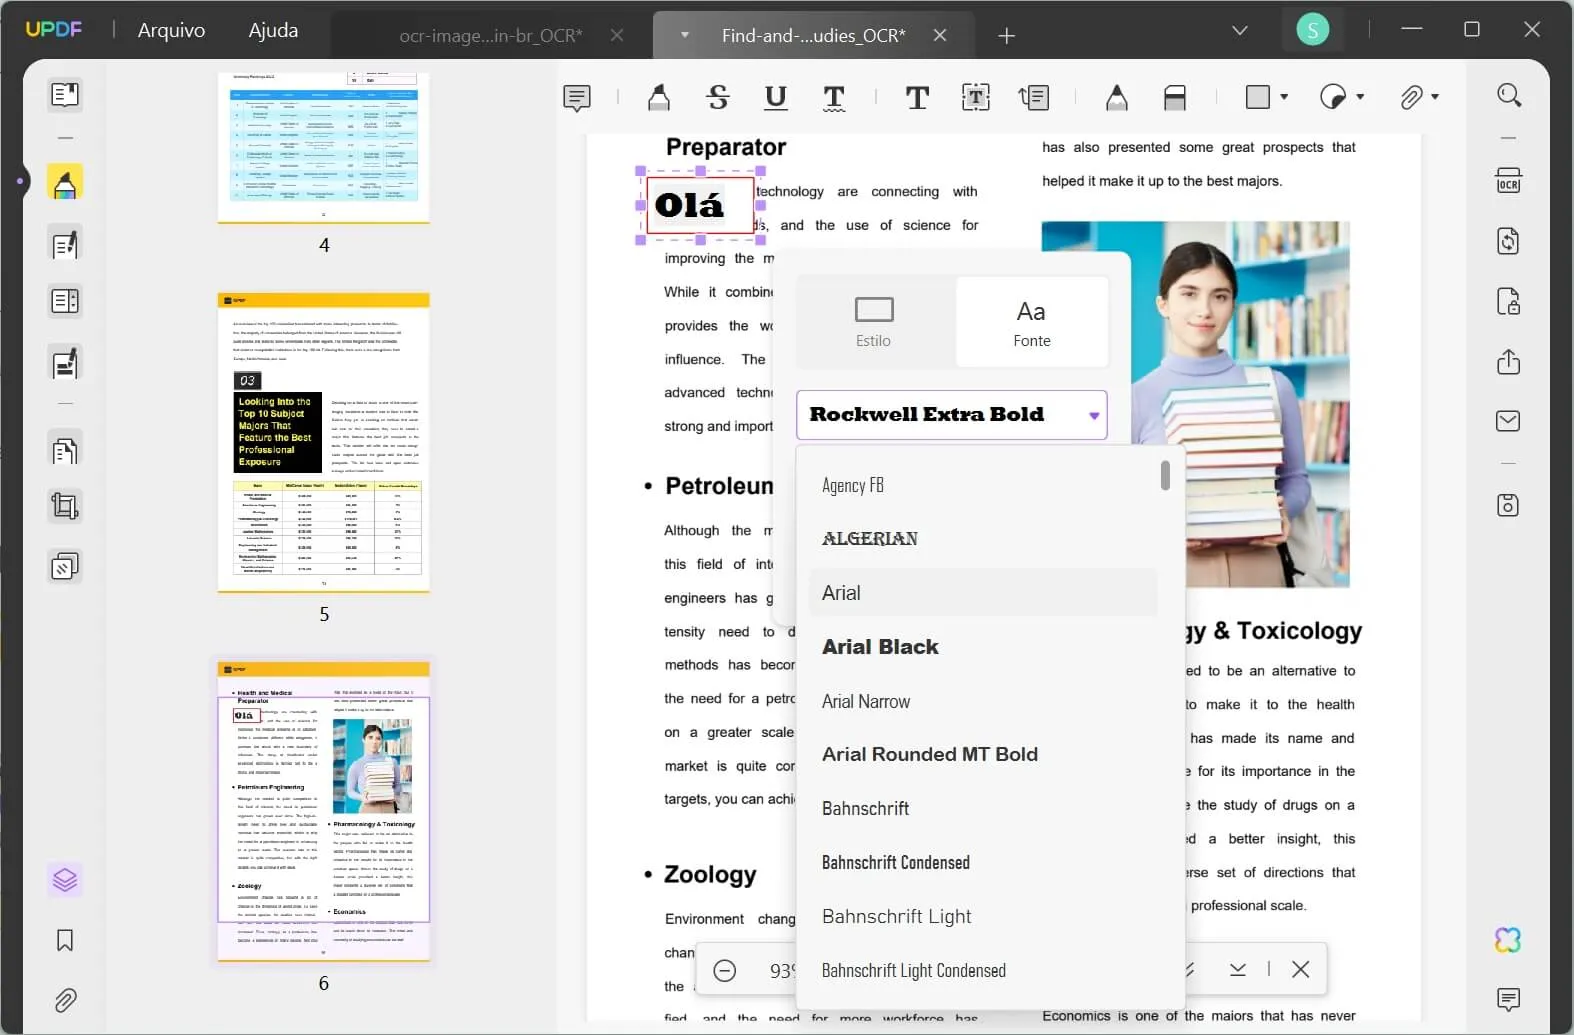This screenshot has height=1035, width=1574.
Task: Select the Text Box tool
Action: (975, 97)
